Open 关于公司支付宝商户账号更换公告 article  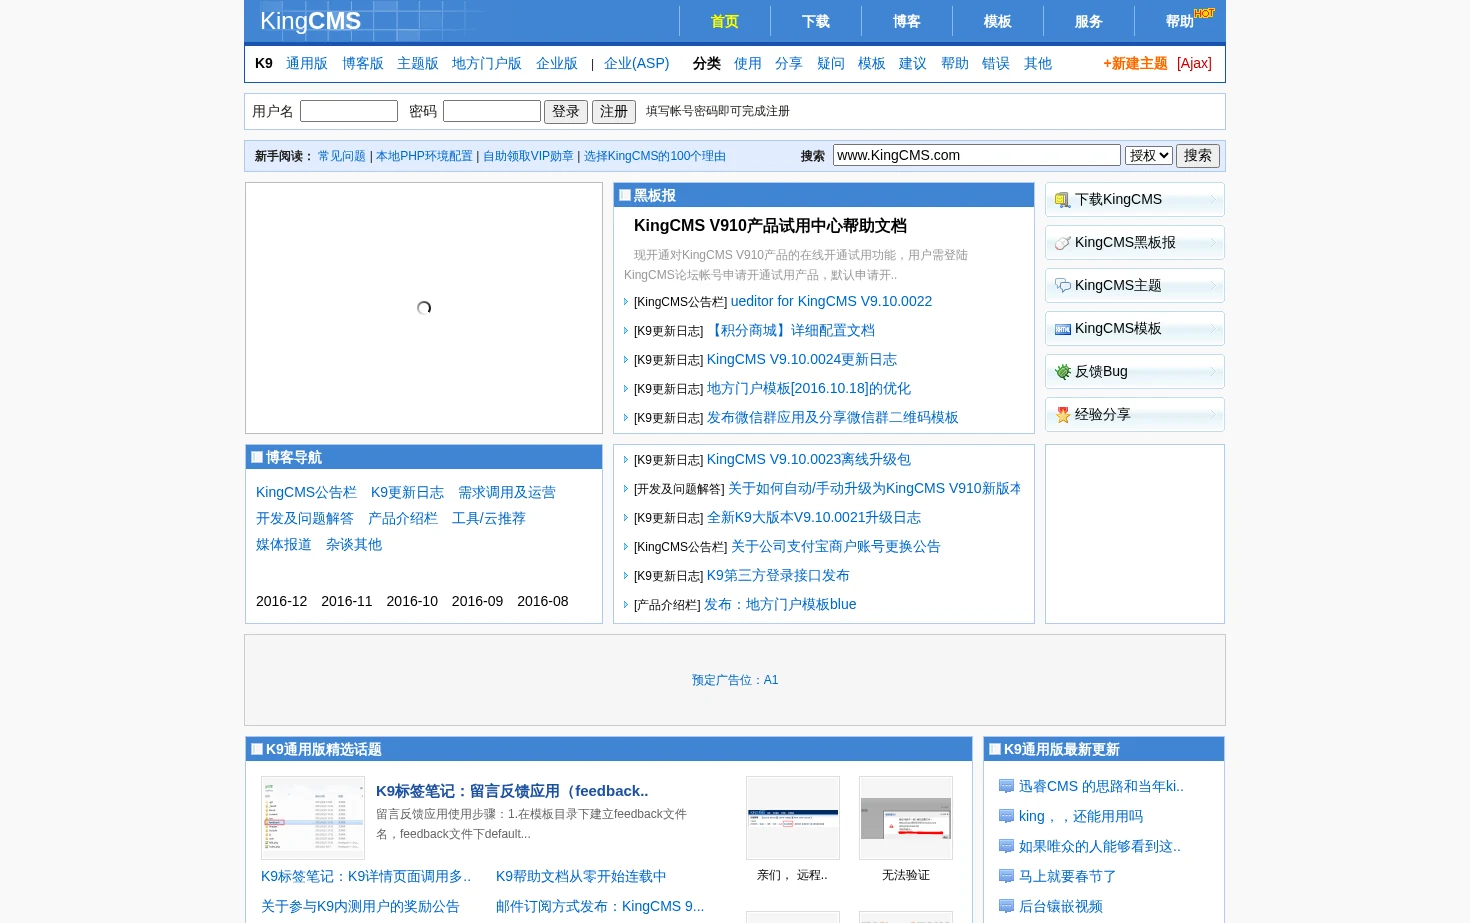pyautogui.click(x=836, y=546)
